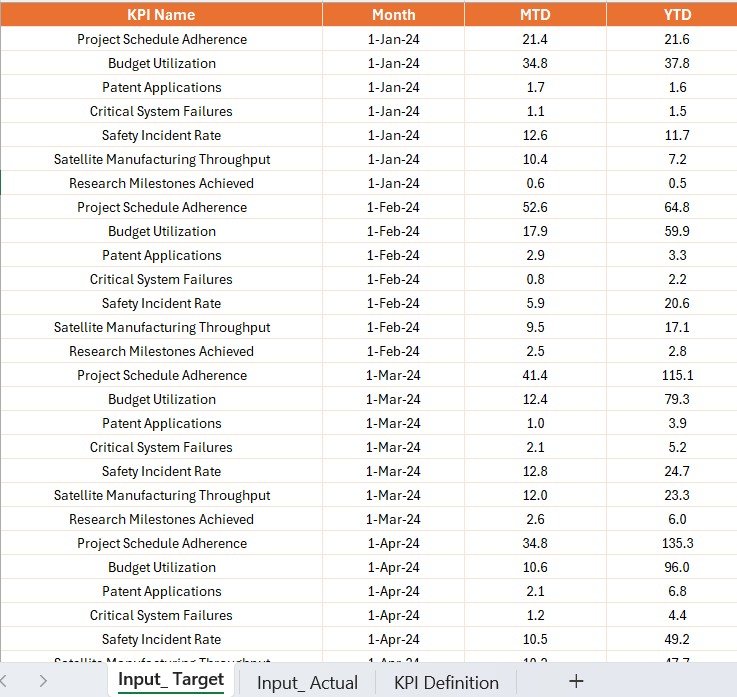Select the MTD header cell
Viewport: 737px width, 697px height.
(535, 15)
